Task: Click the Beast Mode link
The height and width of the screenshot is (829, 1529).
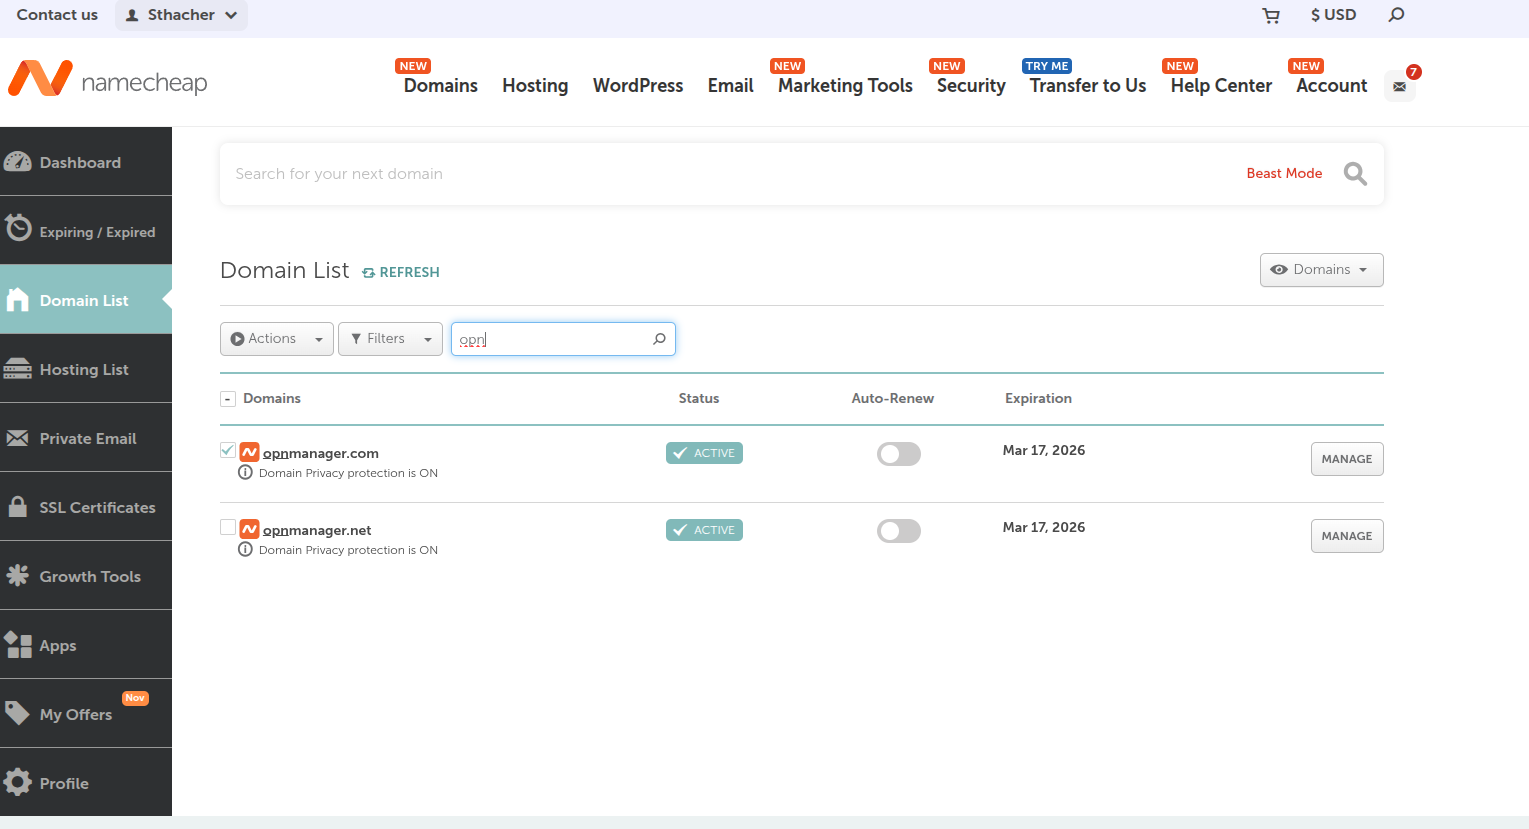Action: coord(1284,174)
